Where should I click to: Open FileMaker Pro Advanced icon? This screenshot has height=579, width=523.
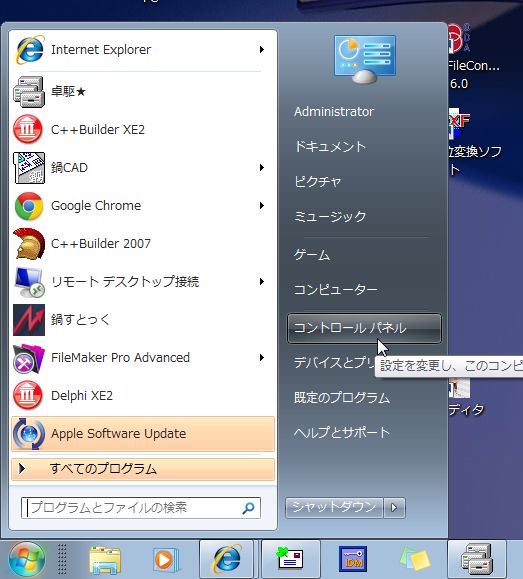pyautogui.click(x=29, y=358)
